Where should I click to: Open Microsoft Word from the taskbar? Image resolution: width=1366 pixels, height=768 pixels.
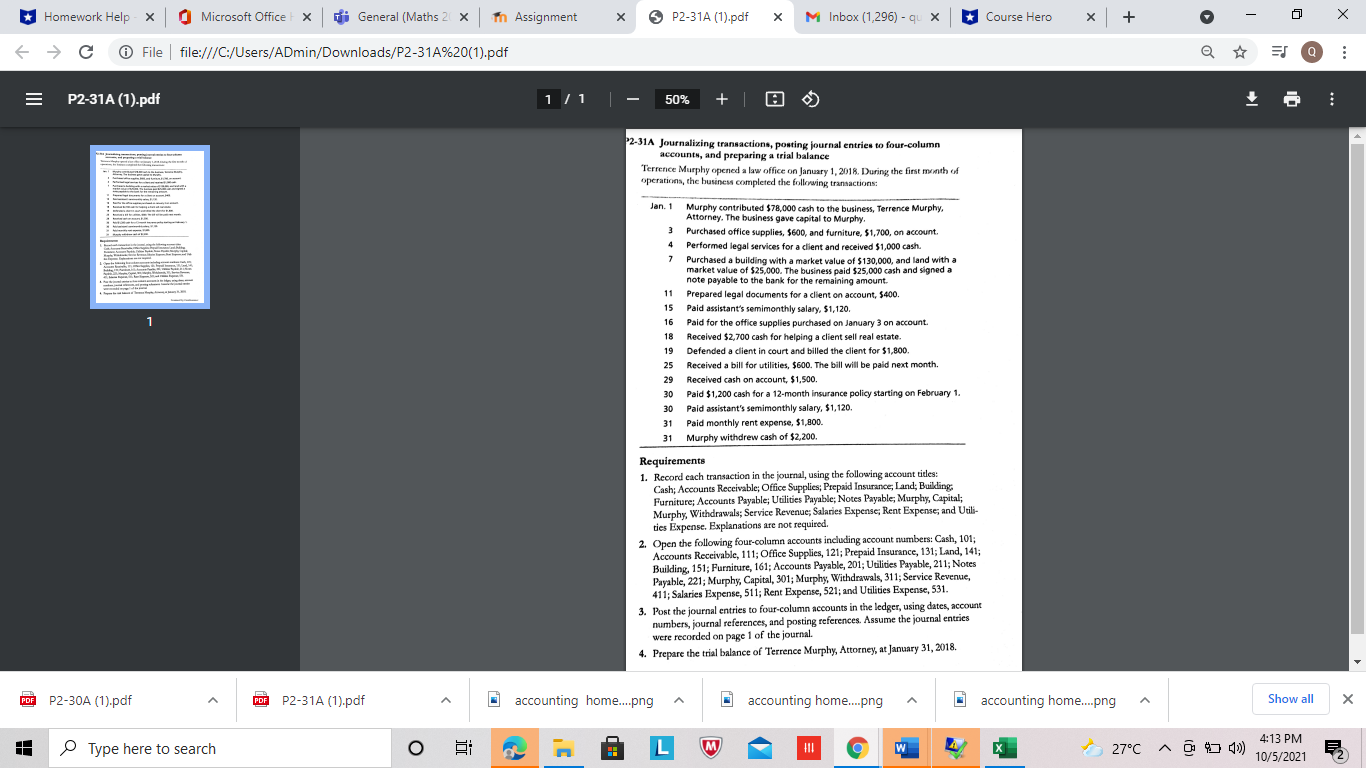(x=904, y=747)
